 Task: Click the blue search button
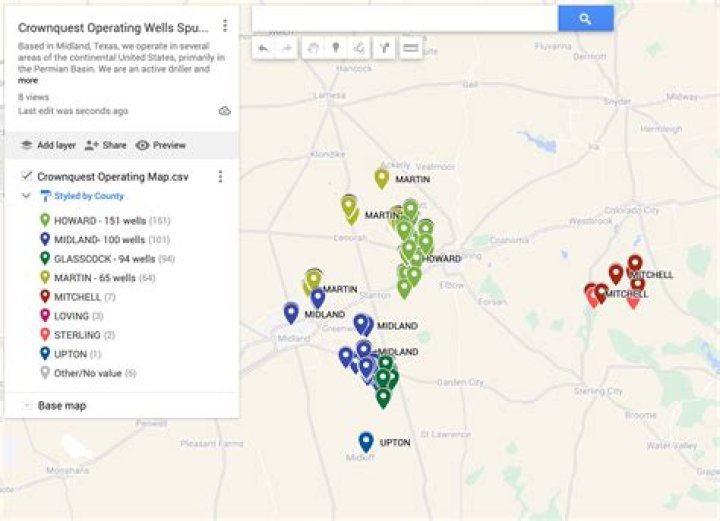(x=585, y=19)
